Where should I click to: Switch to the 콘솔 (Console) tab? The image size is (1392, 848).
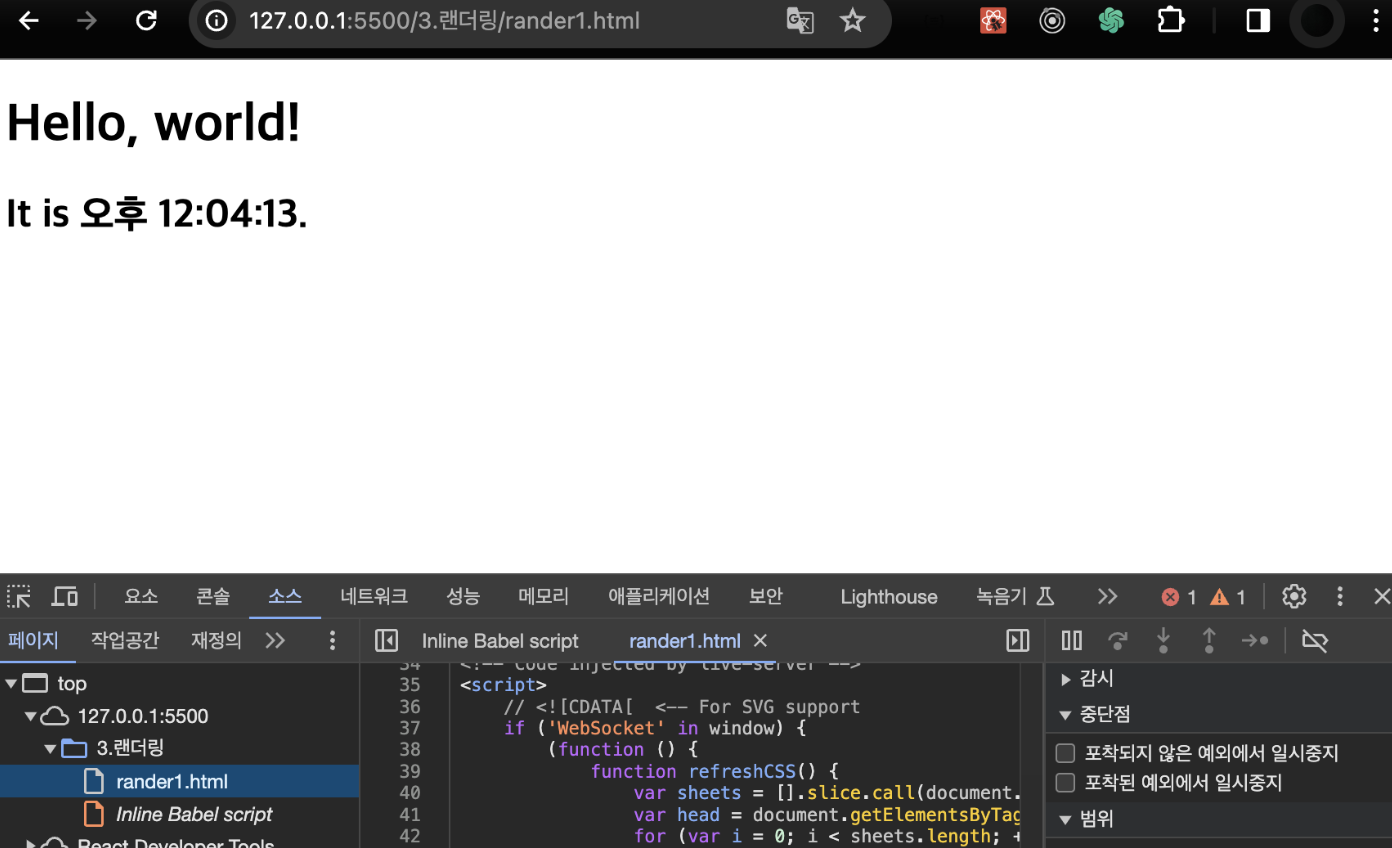(x=213, y=597)
